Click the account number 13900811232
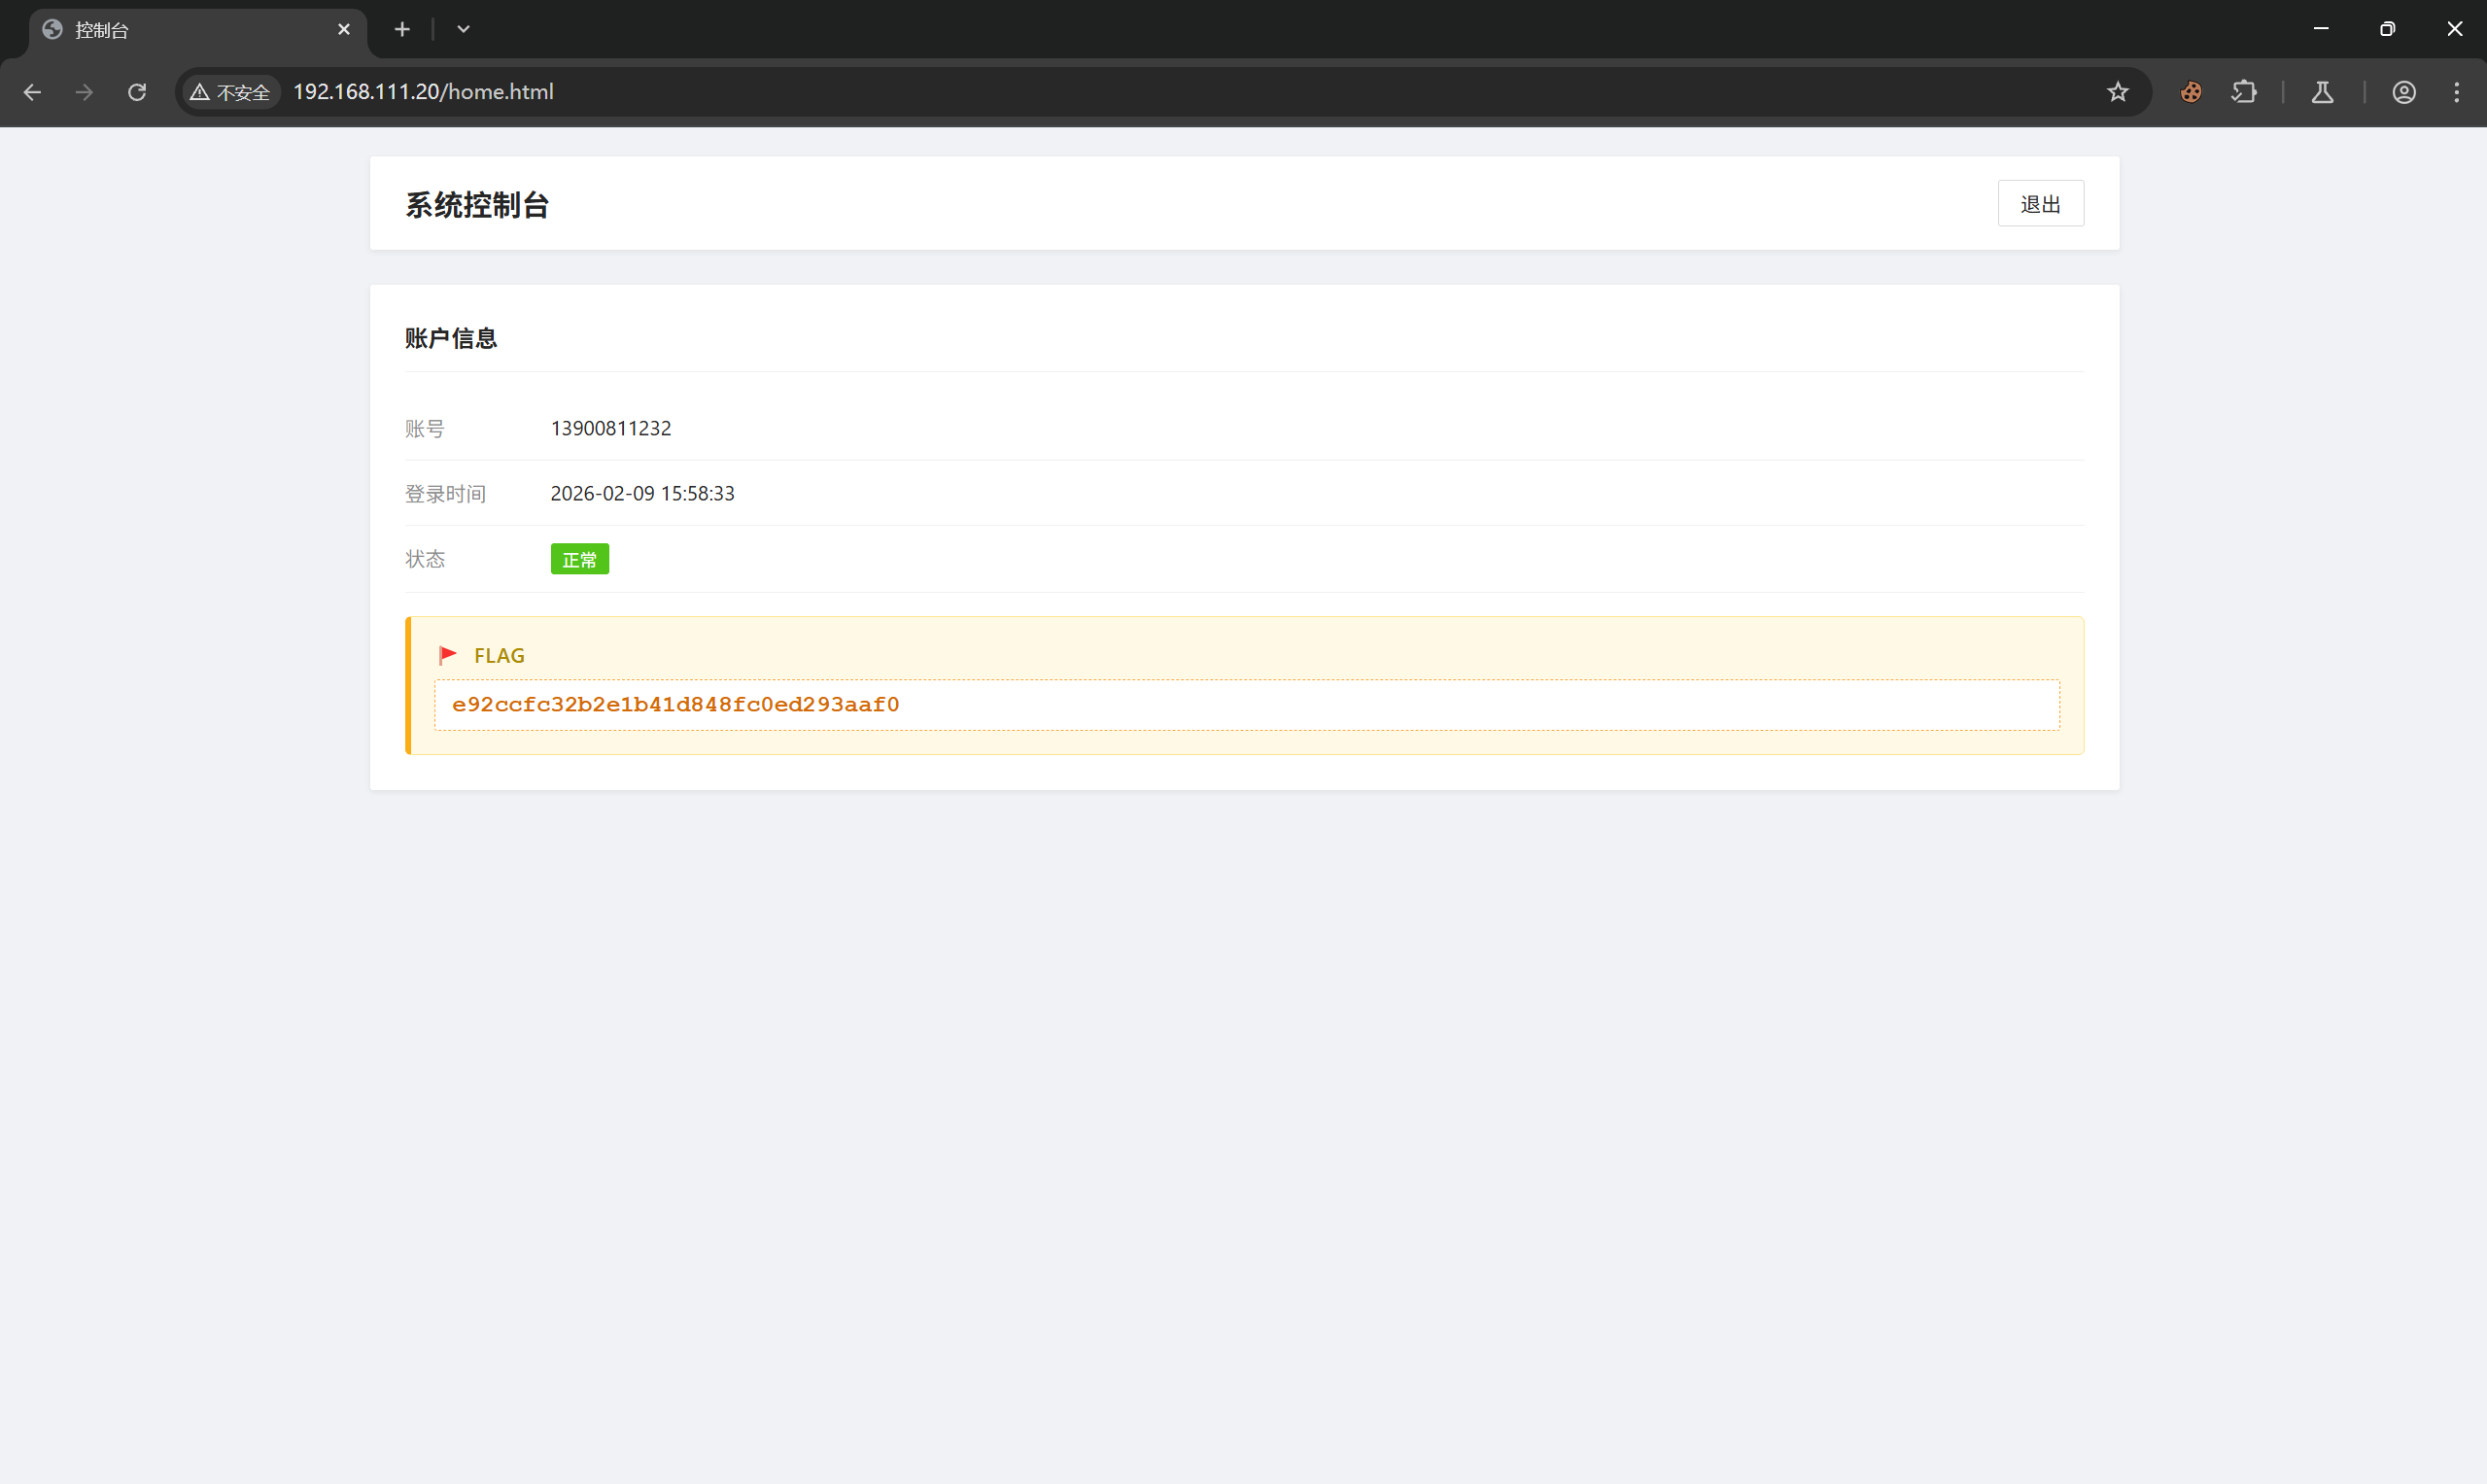Screen dimensions: 2487x1484 coord(611,428)
